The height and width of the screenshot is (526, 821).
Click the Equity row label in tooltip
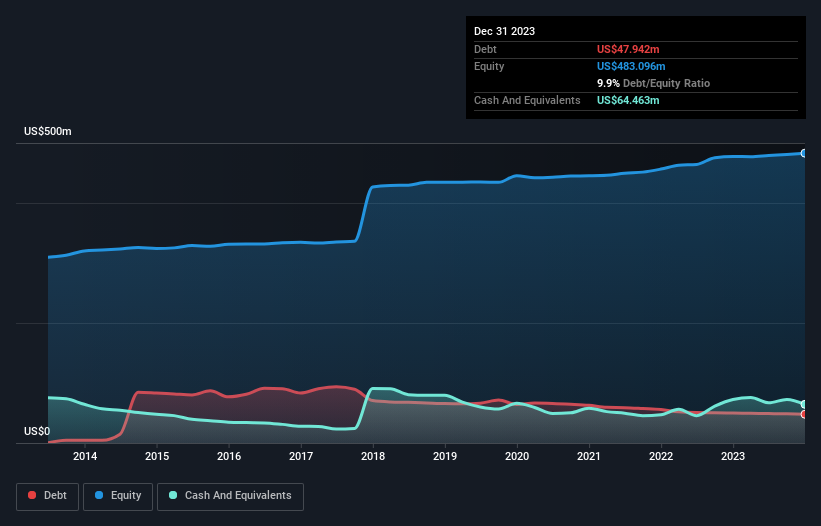[489, 66]
